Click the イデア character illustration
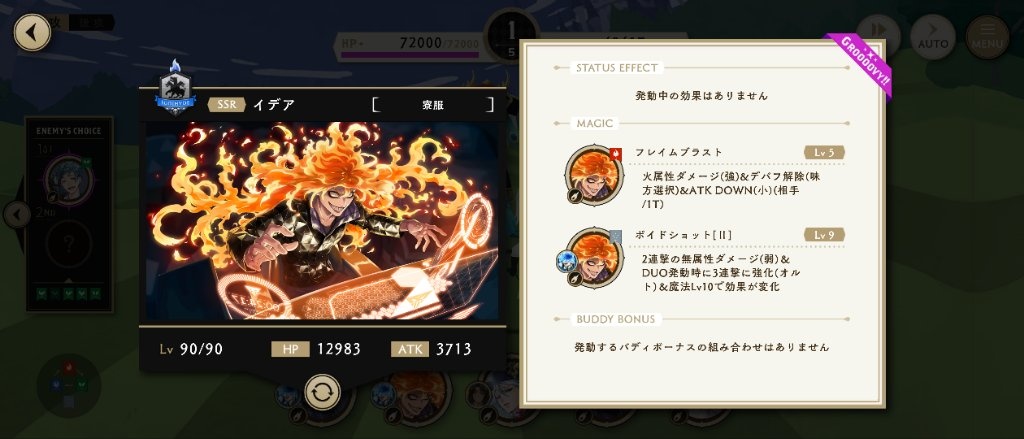The height and width of the screenshot is (439, 1024). coord(323,221)
